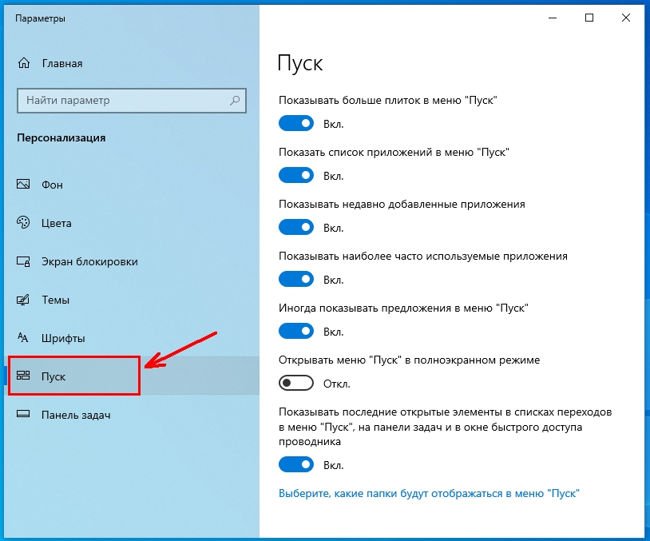The height and width of the screenshot is (541, 650).
Task: Click the search magnifier icon
Action: point(235,100)
